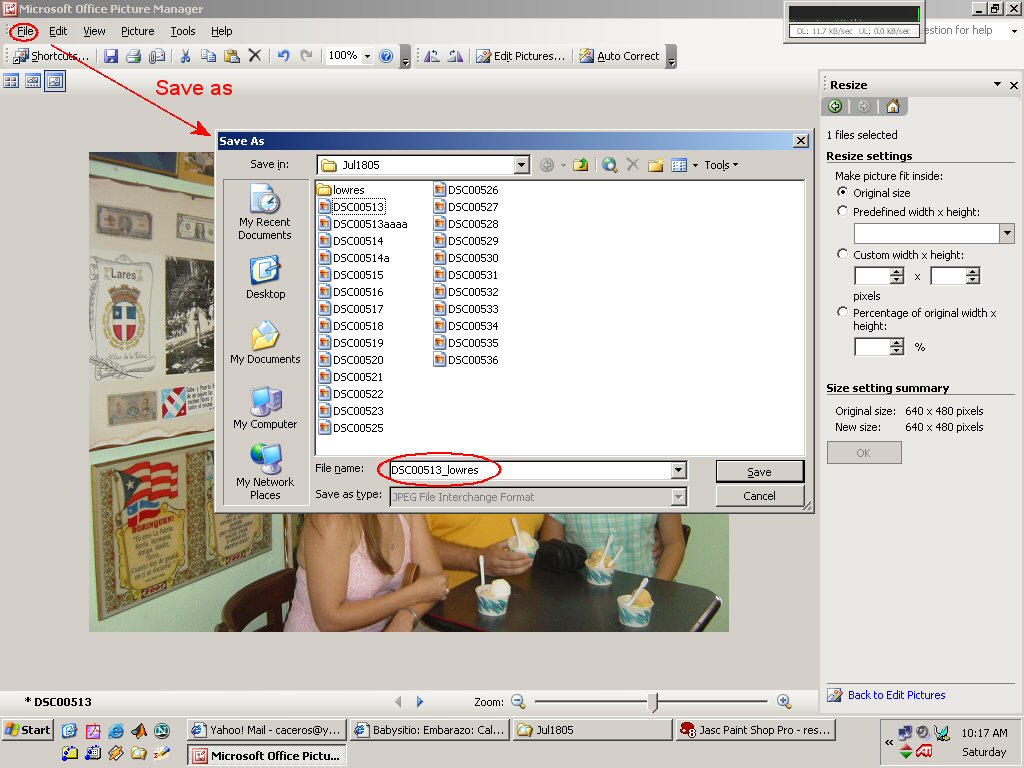Select Predefined width x height option
The height and width of the screenshot is (768, 1024).
point(843,212)
